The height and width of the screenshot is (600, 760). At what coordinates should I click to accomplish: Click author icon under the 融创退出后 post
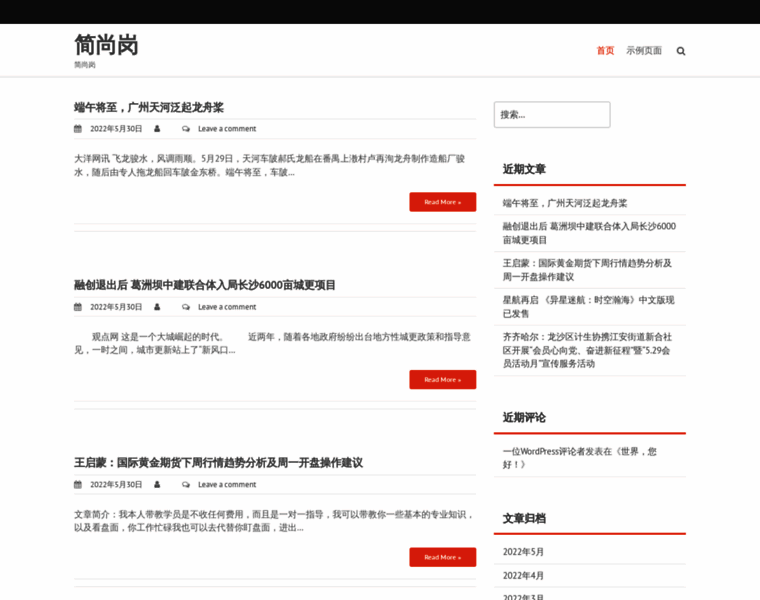pyautogui.click(x=157, y=307)
